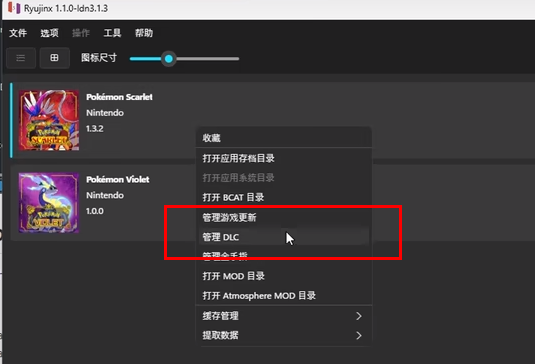Choose 打开 Atmosphere MOD 目录 entry
Image resolution: width=535 pixels, height=364 pixels.
click(x=284, y=295)
